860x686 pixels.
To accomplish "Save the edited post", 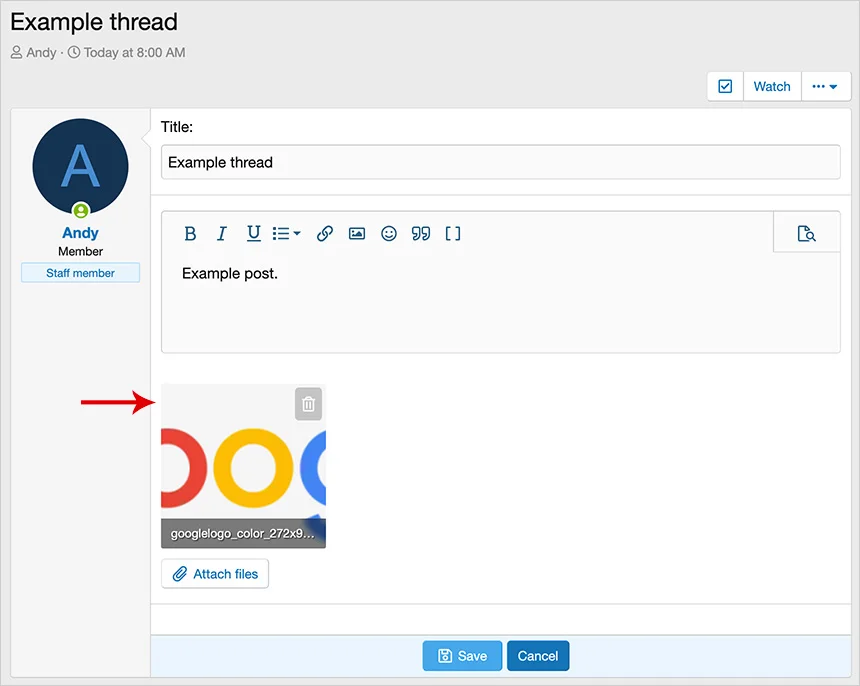I will coord(462,656).
